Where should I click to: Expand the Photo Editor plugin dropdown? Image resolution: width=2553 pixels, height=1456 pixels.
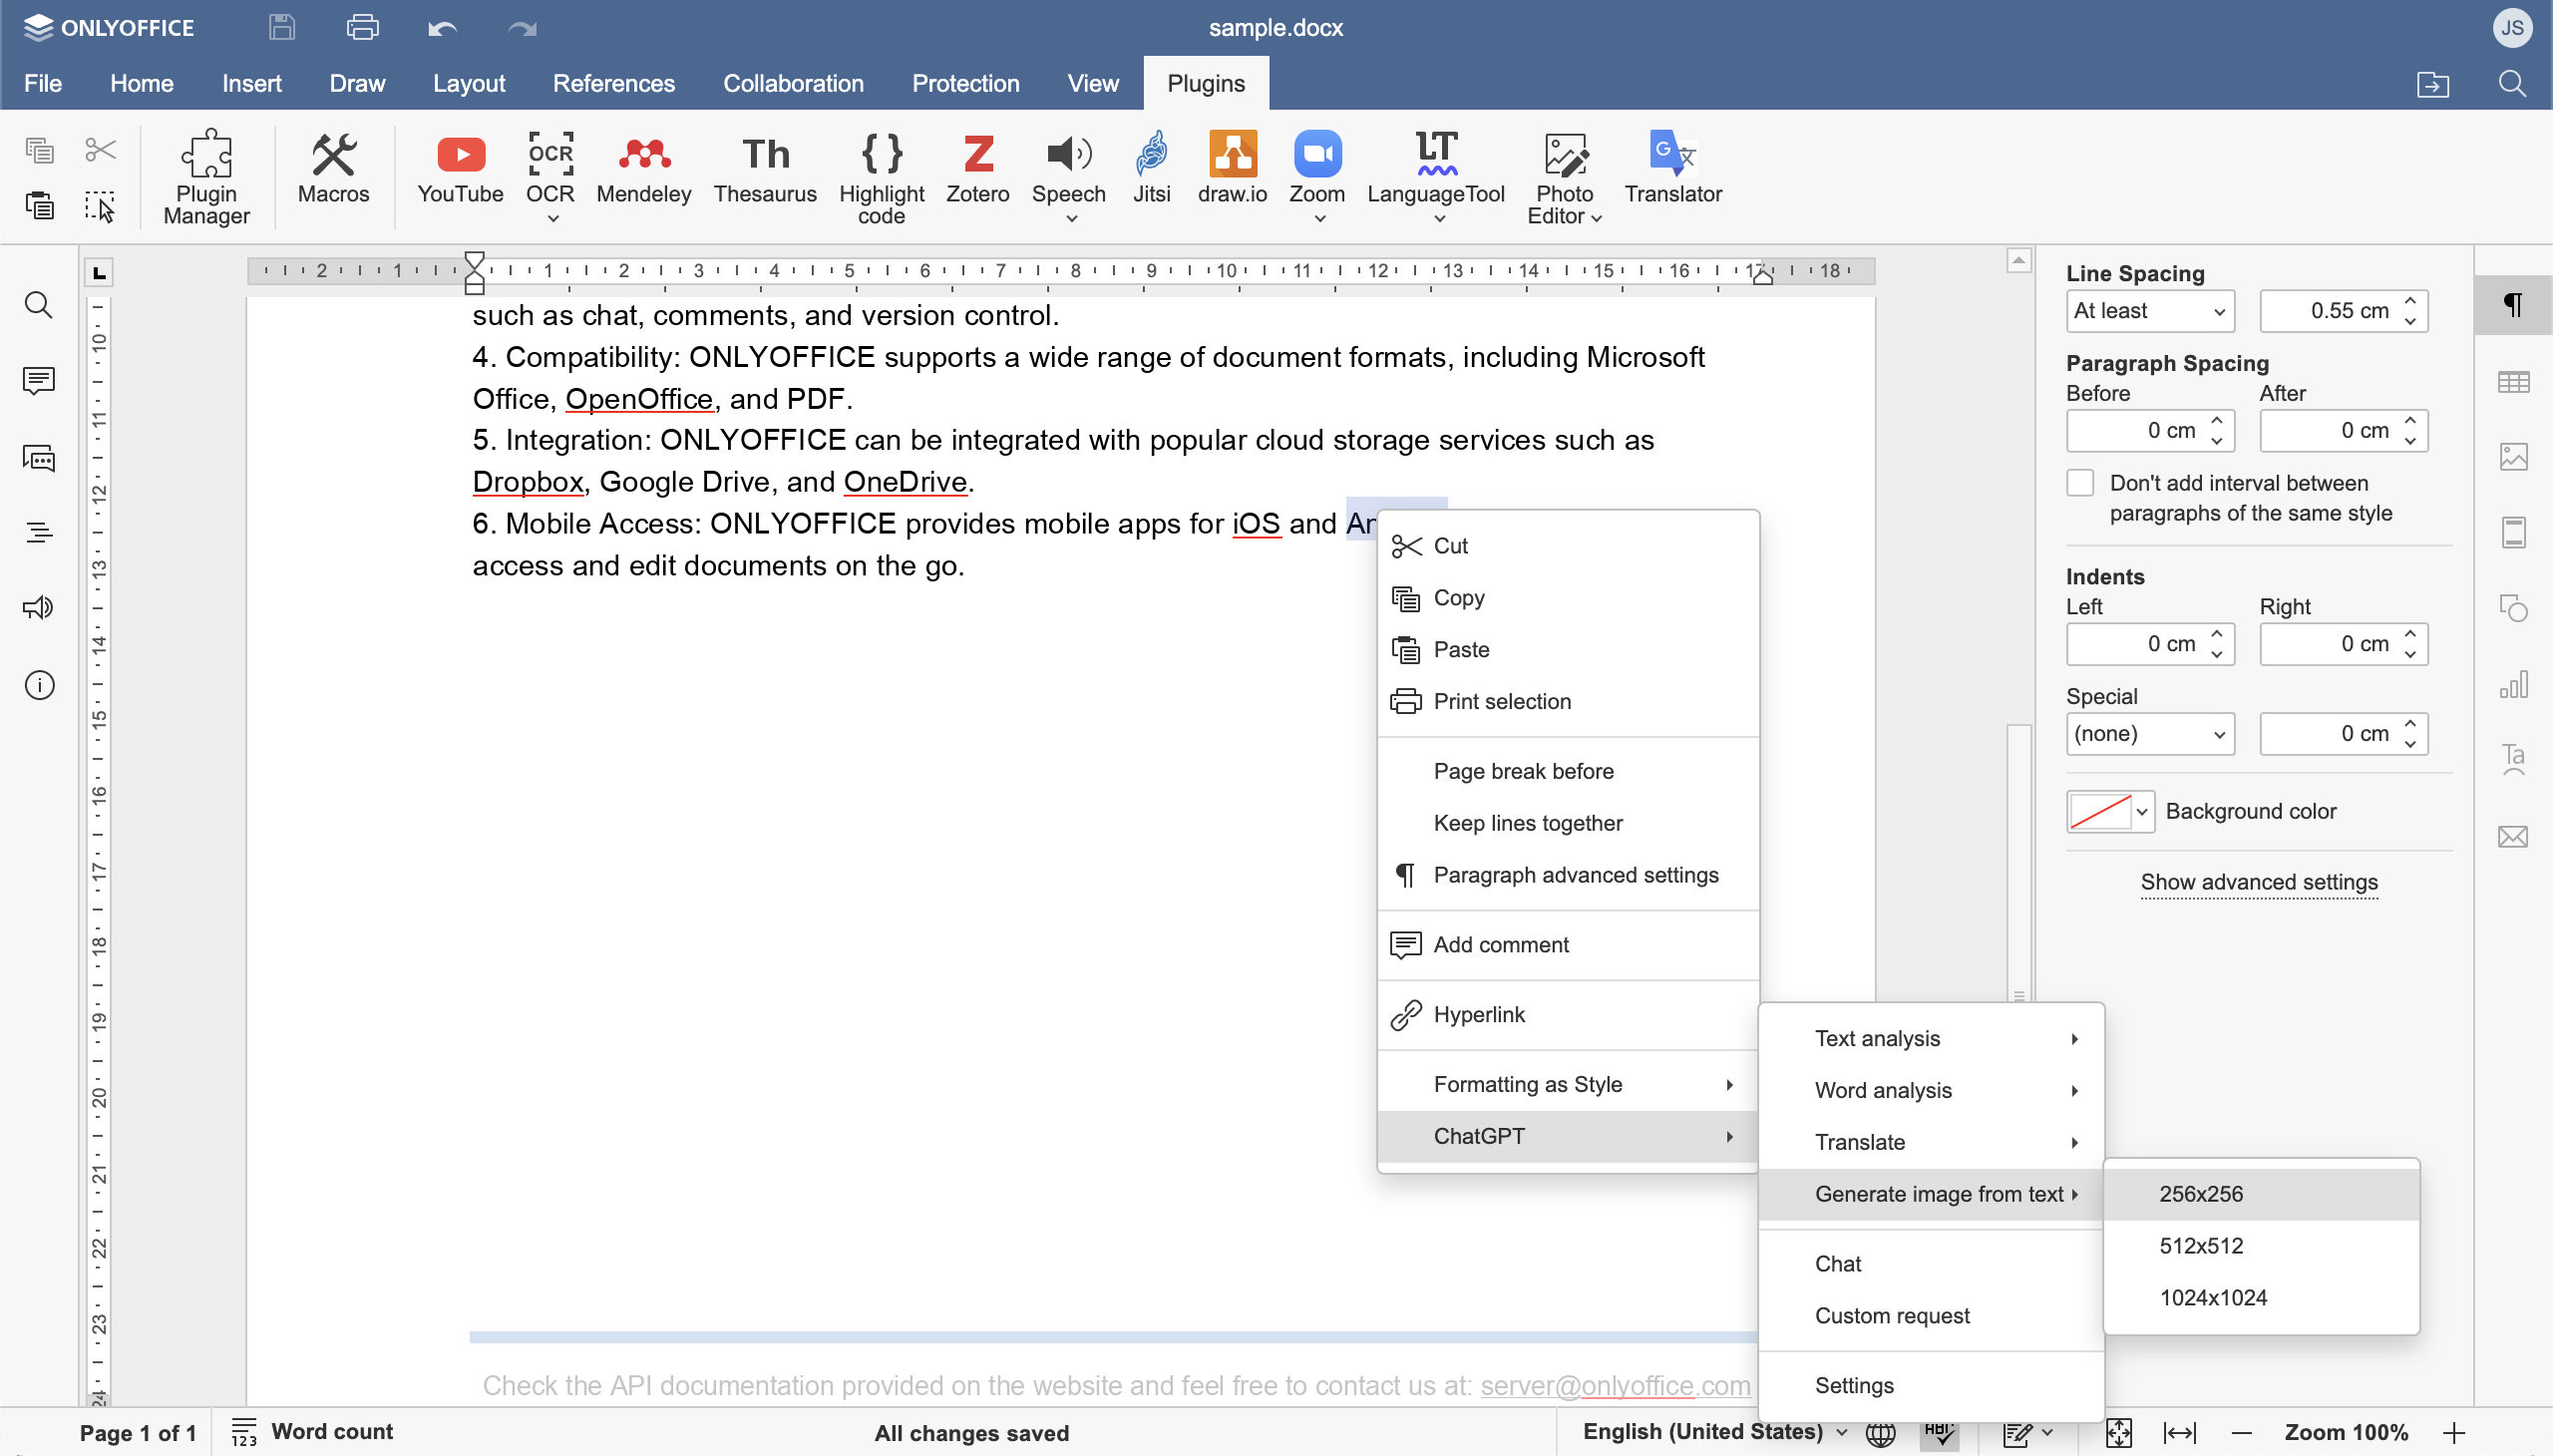tap(1597, 217)
